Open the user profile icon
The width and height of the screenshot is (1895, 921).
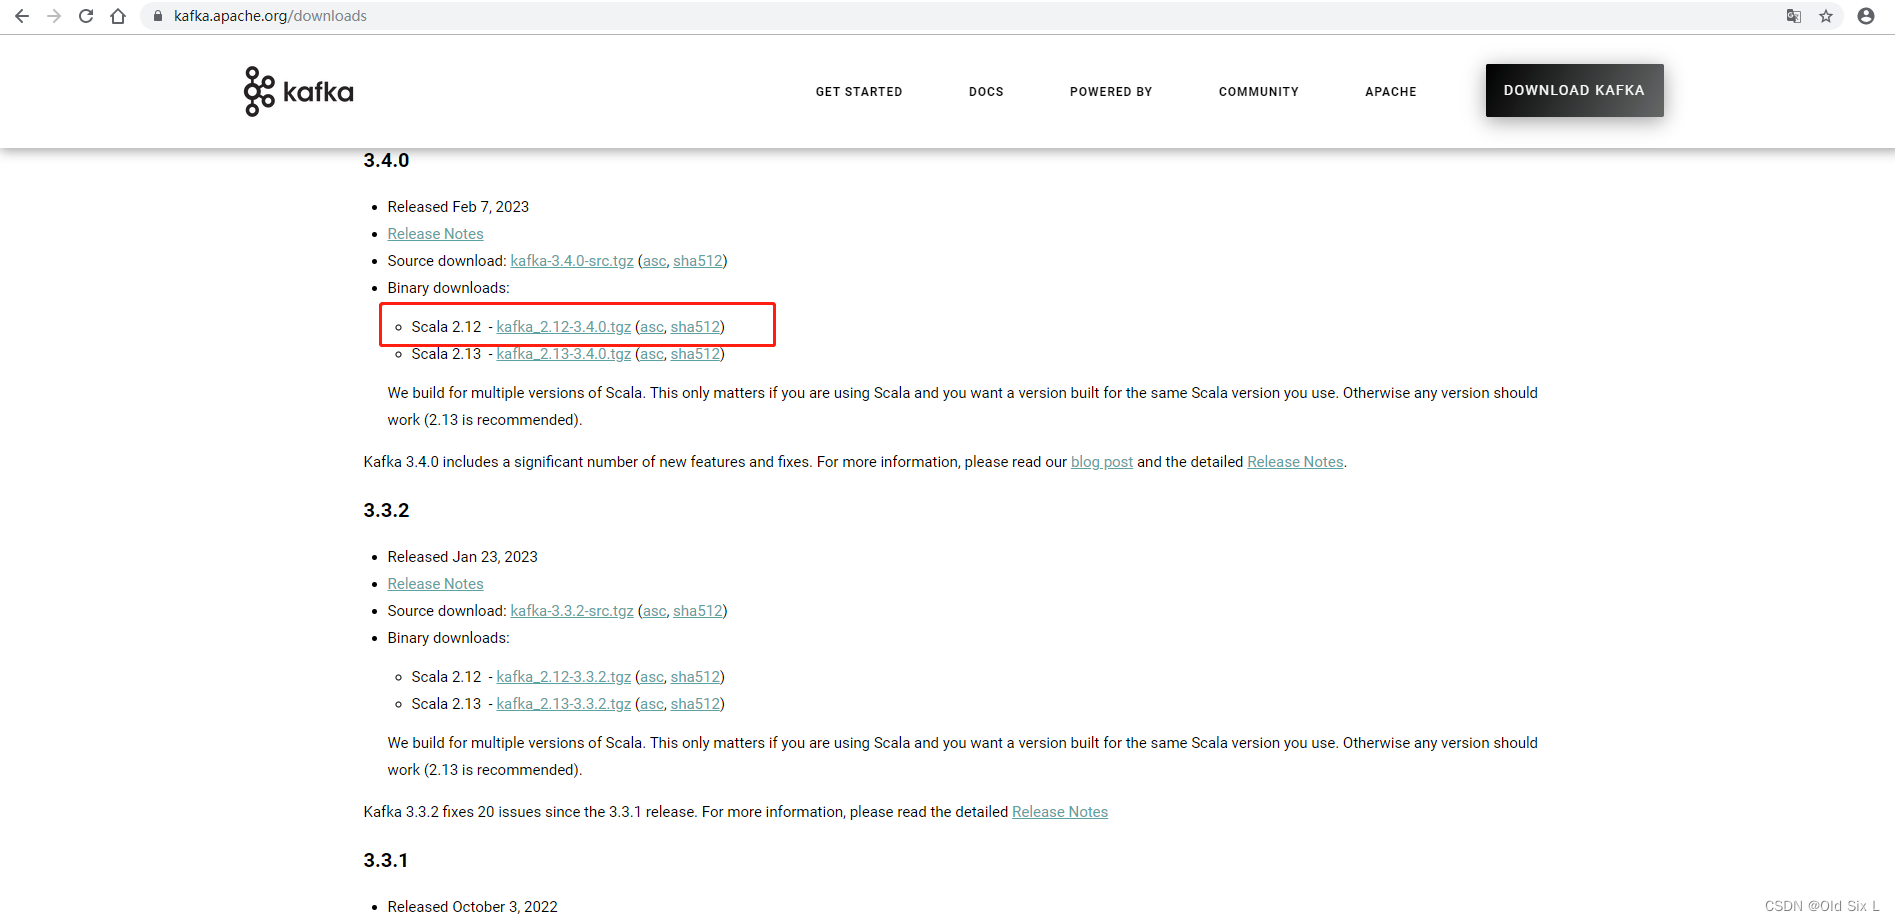[1866, 16]
